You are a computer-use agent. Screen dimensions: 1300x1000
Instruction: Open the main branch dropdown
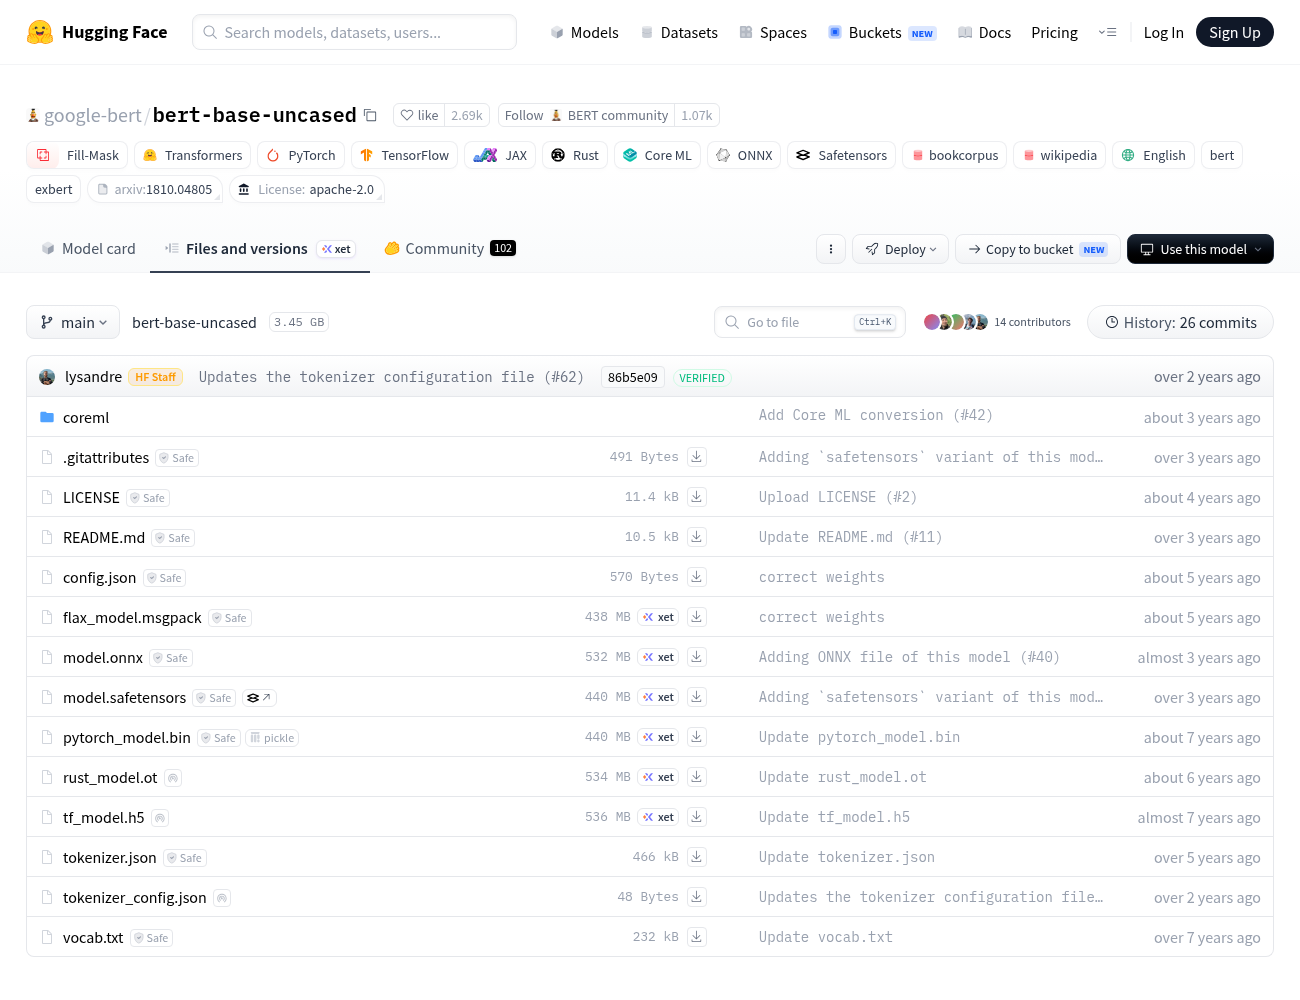tap(73, 322)
